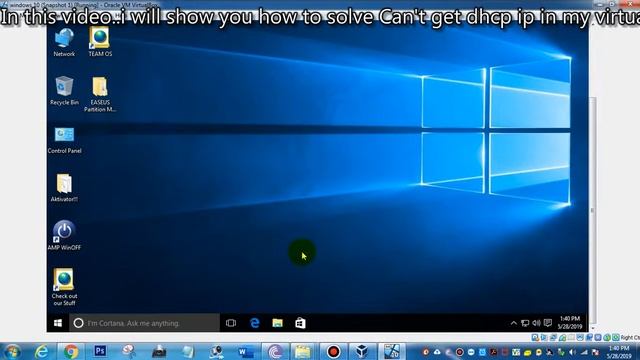Launch the AMP WinOFF shortcut

pyautogui.click(x=64, y=236)
